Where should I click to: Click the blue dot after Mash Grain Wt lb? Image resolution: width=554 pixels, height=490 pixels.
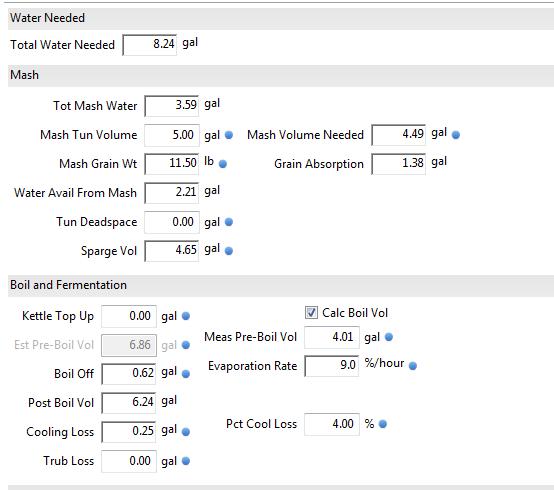click(223, 164)
